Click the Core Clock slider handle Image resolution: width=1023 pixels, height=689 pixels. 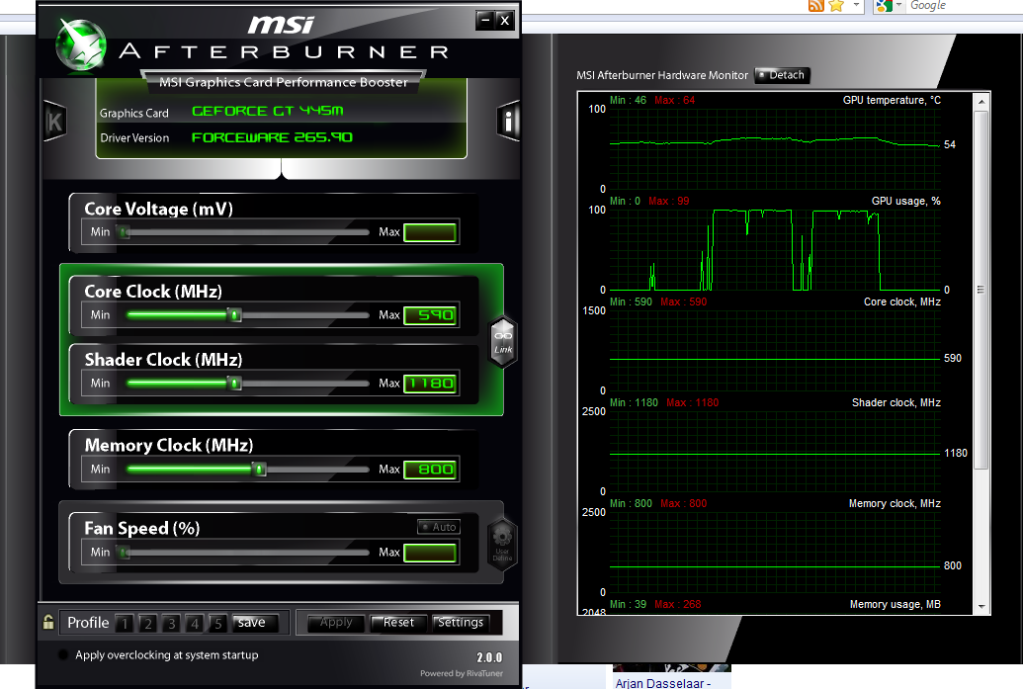236,315
